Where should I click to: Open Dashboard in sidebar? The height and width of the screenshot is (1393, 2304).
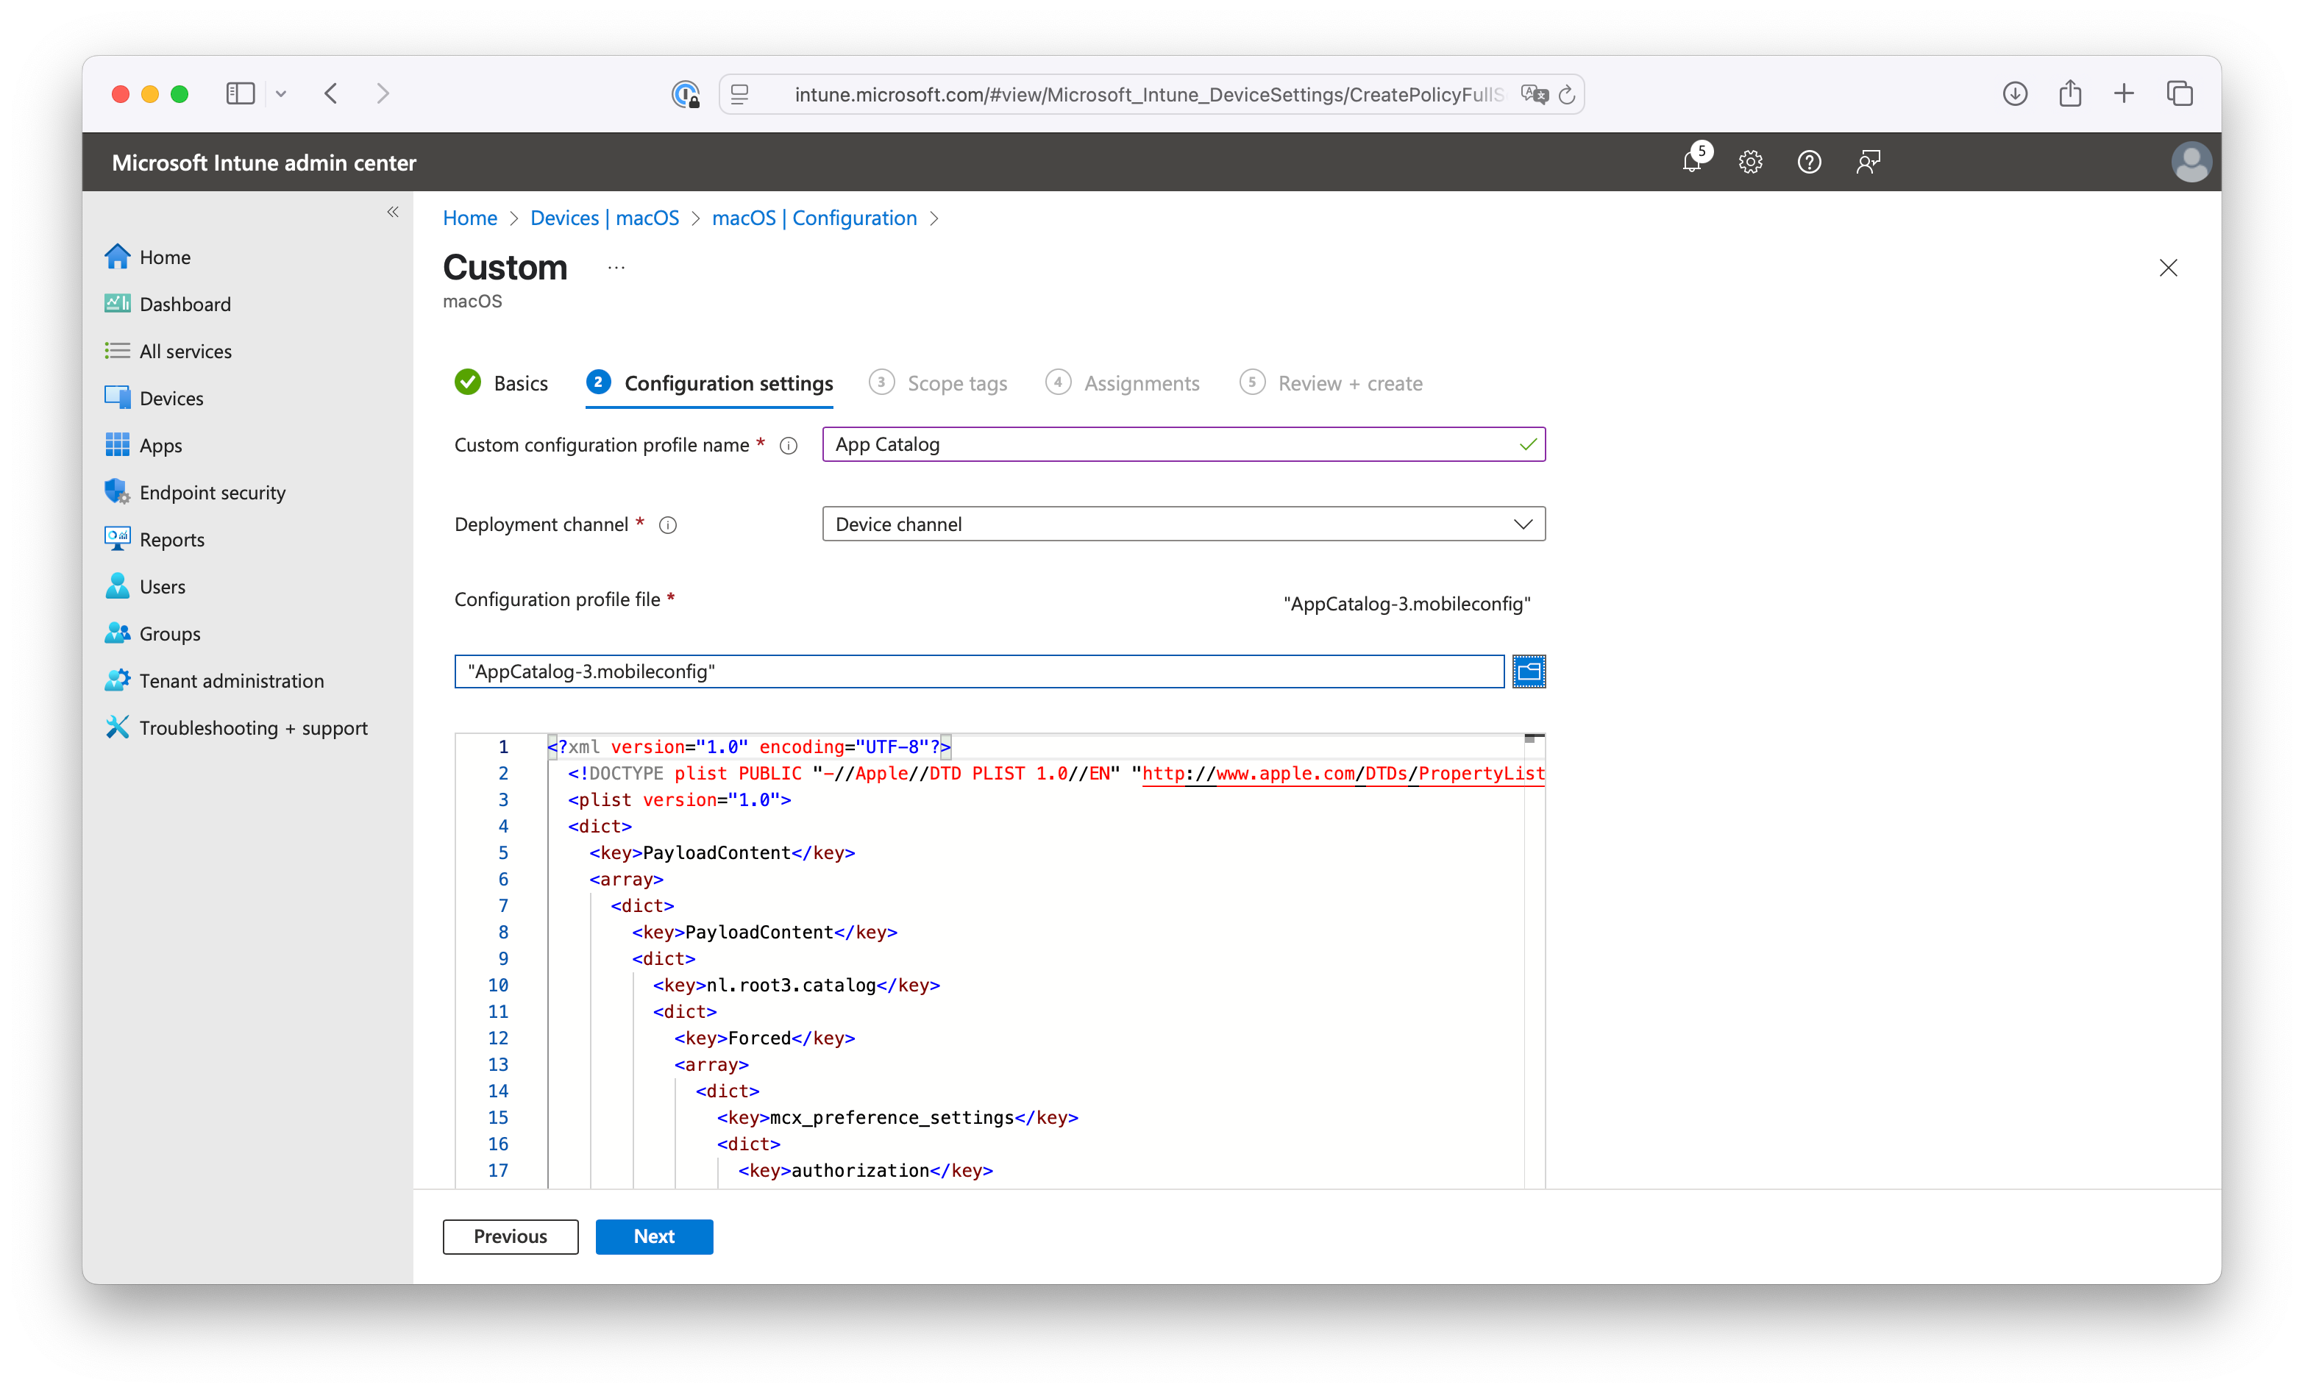tap(185, 304)
